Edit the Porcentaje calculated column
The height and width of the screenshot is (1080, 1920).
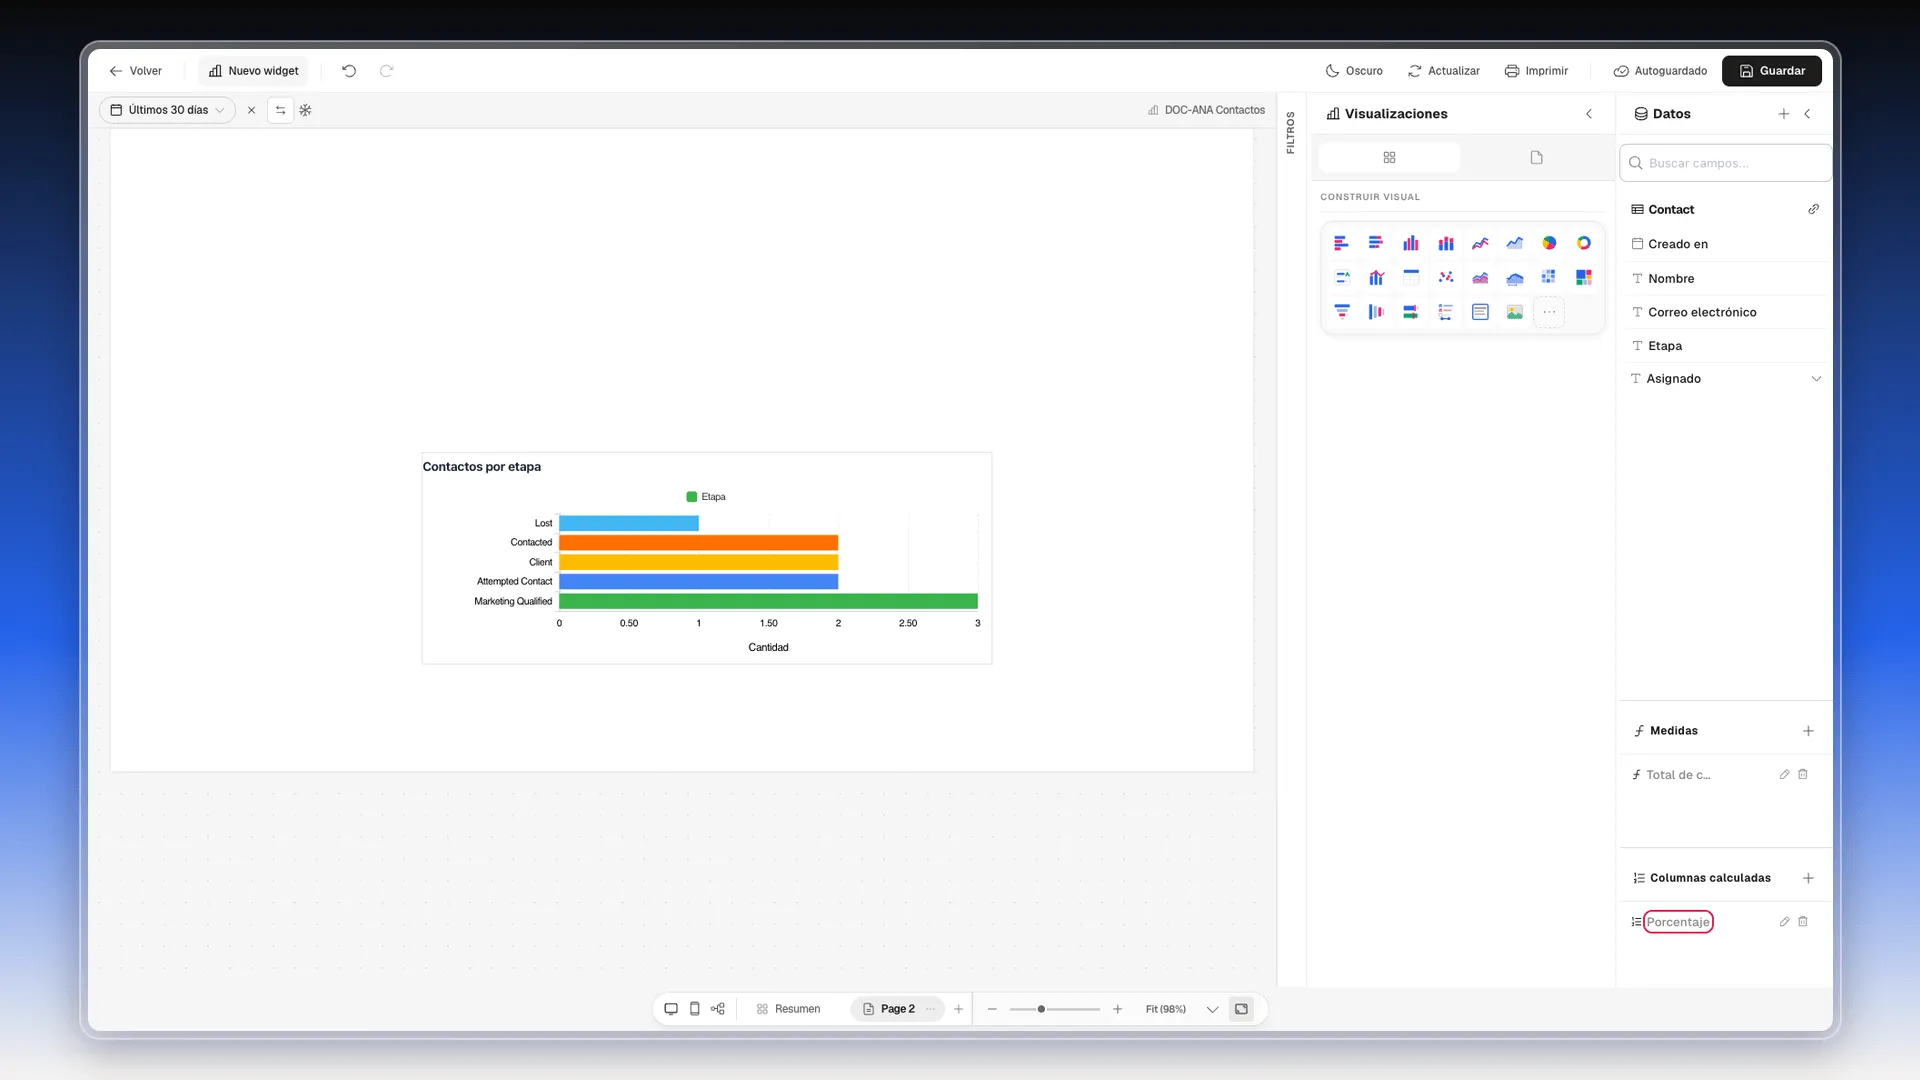click(1784, 922)
